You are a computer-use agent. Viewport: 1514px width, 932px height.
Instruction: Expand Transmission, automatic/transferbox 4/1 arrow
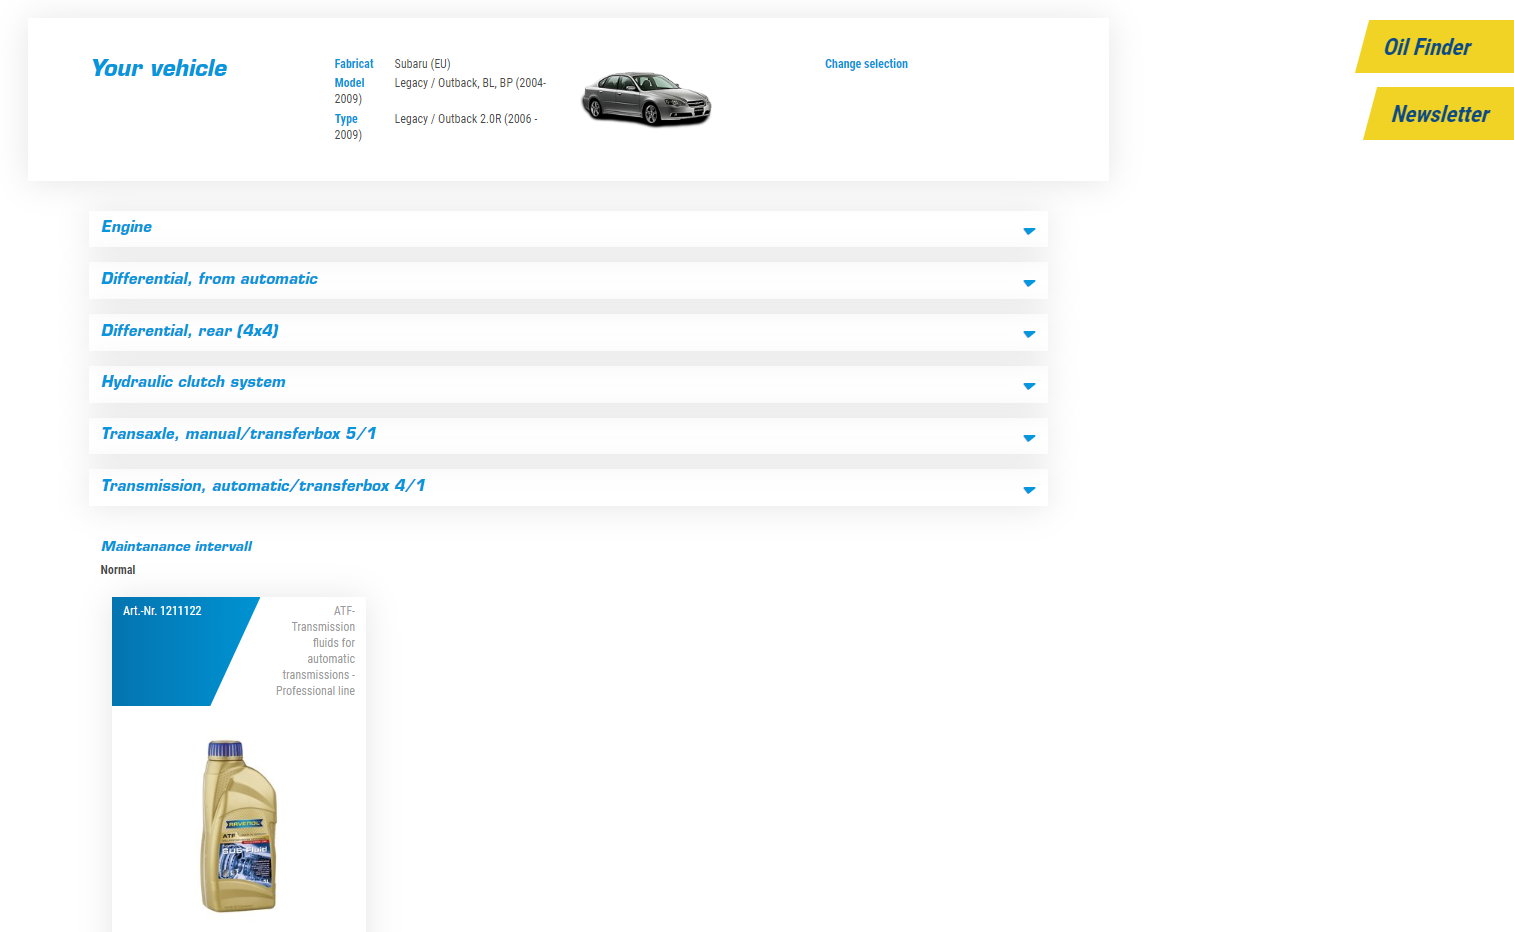1029,490
